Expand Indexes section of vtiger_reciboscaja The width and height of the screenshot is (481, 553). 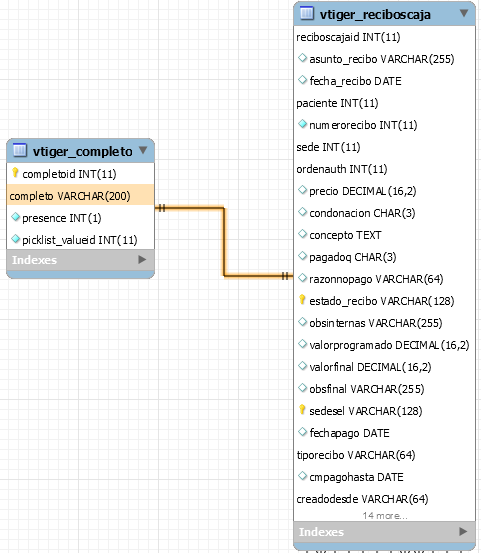click(463, 531)
